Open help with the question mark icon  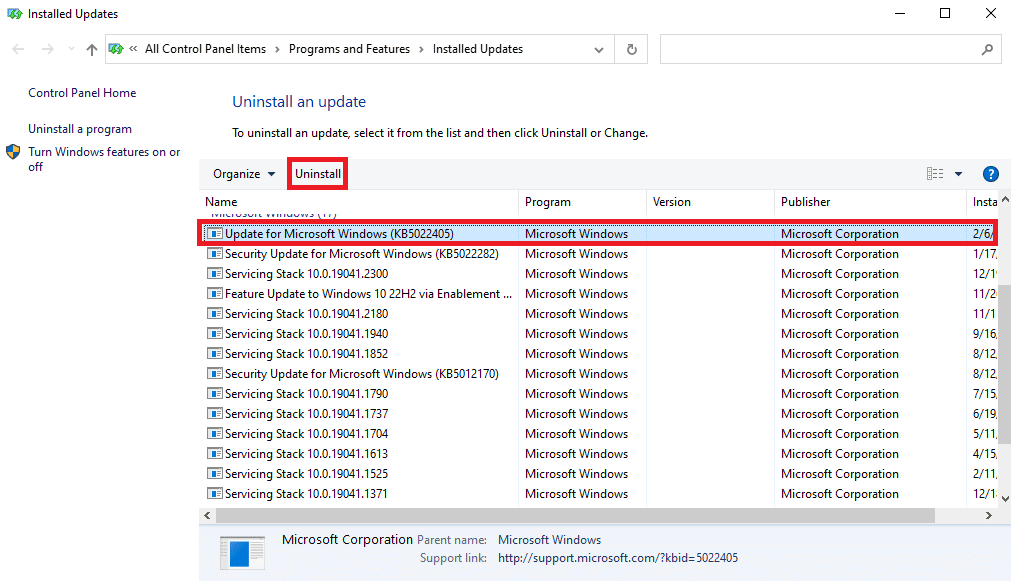click(x=990, y=174)
